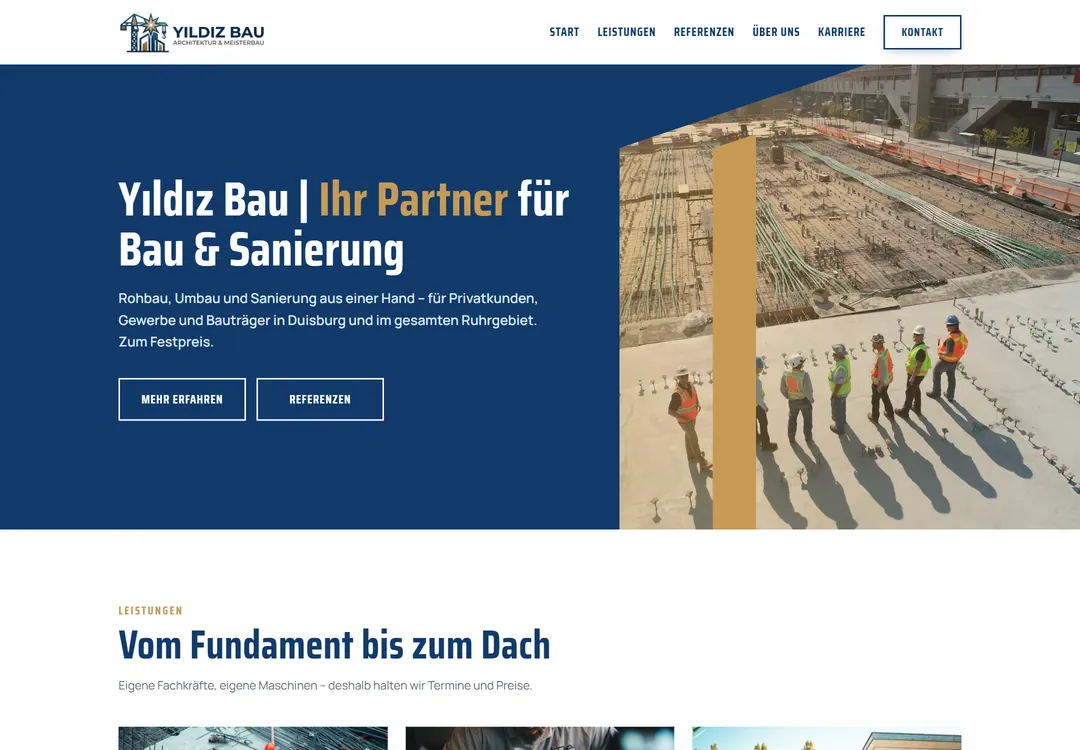This screenshot has width=1080, height=750.
Task: Click the 'Vom Fundament bis zum Dach' heading
Action: tap(334, 645)
